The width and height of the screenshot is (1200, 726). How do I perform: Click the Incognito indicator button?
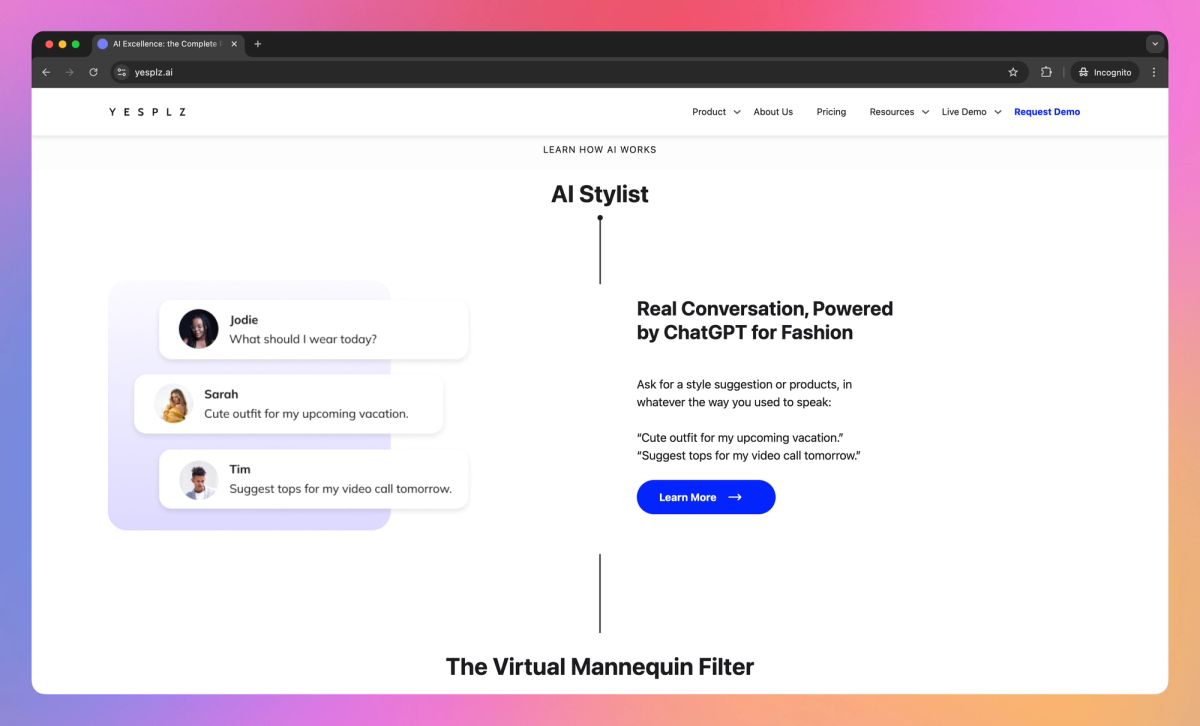tap(1105, 72)
